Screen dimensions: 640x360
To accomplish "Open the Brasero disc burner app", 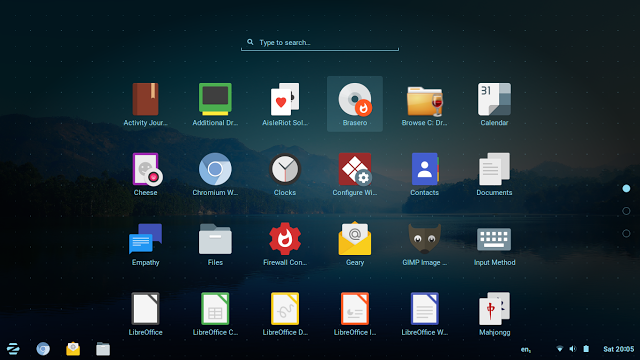I will [355, 104].
